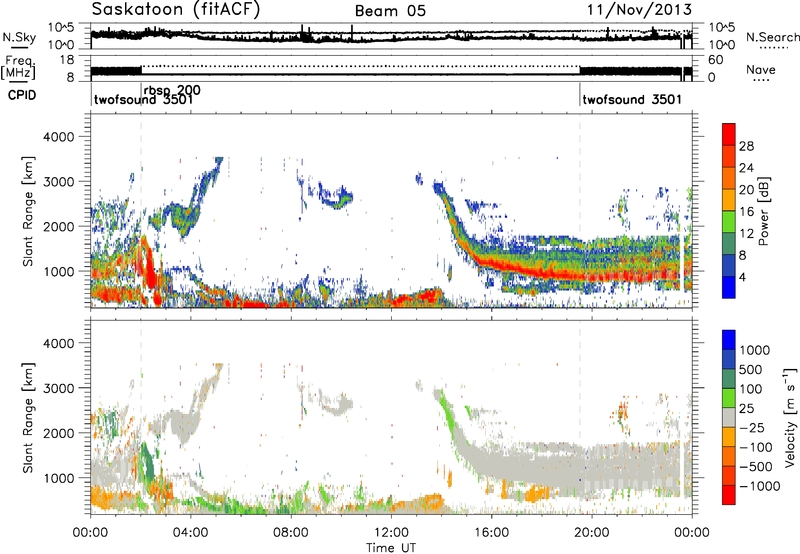Click the '18' frequency axis tick
The image size is (800, 554).
66,60
